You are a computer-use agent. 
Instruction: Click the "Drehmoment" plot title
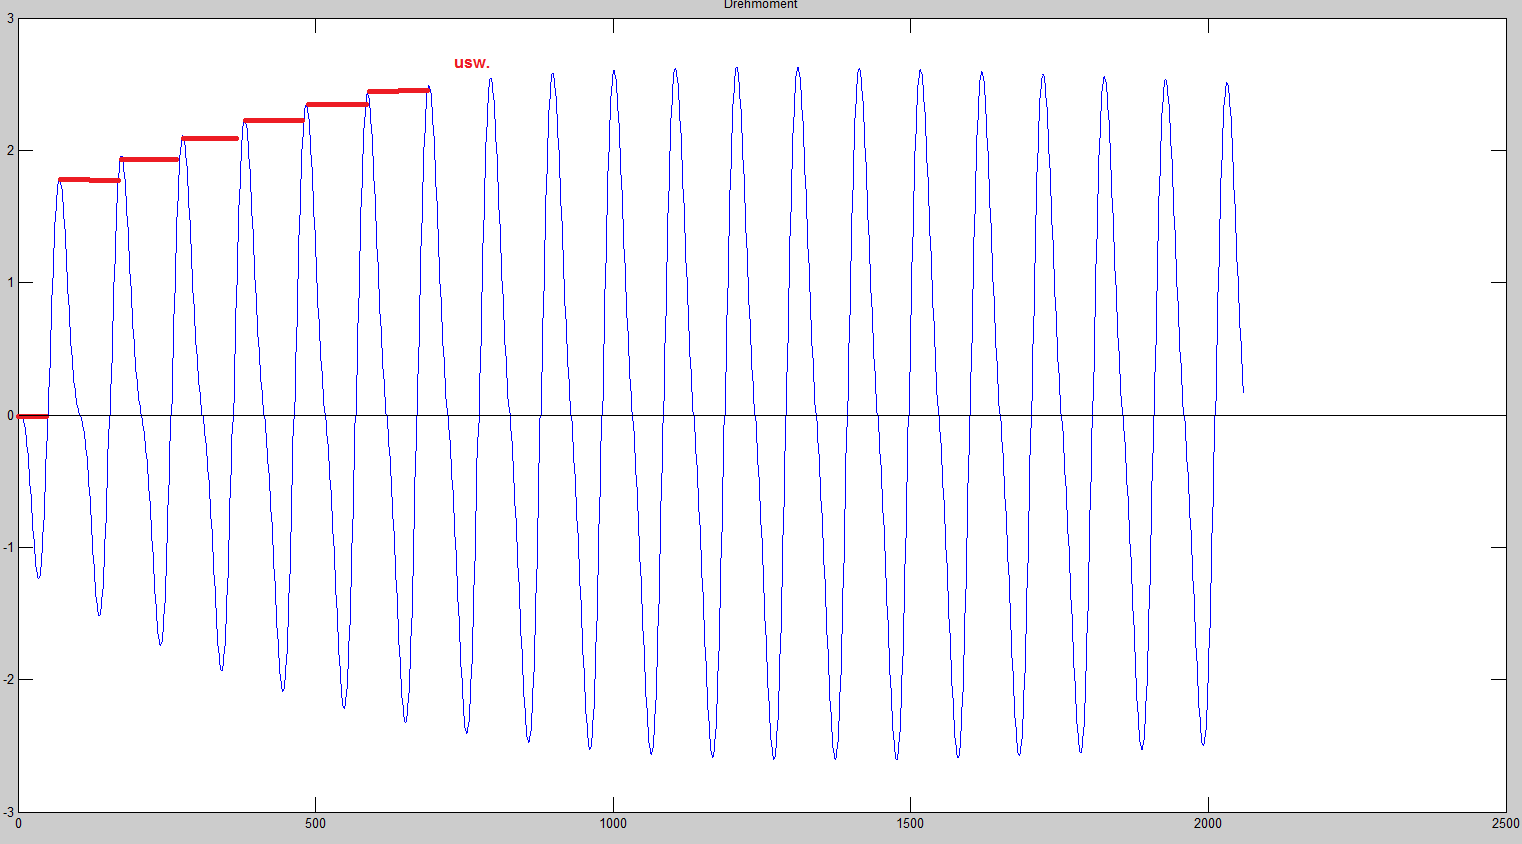(x=760, y=5)
